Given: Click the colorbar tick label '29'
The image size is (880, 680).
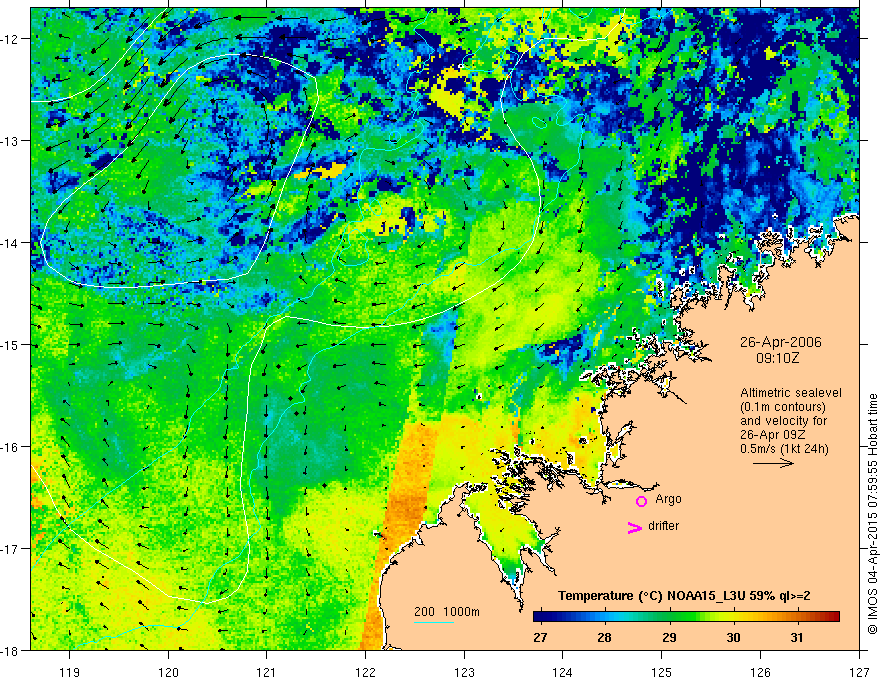Looking at the screenshot, I should 668,637.
